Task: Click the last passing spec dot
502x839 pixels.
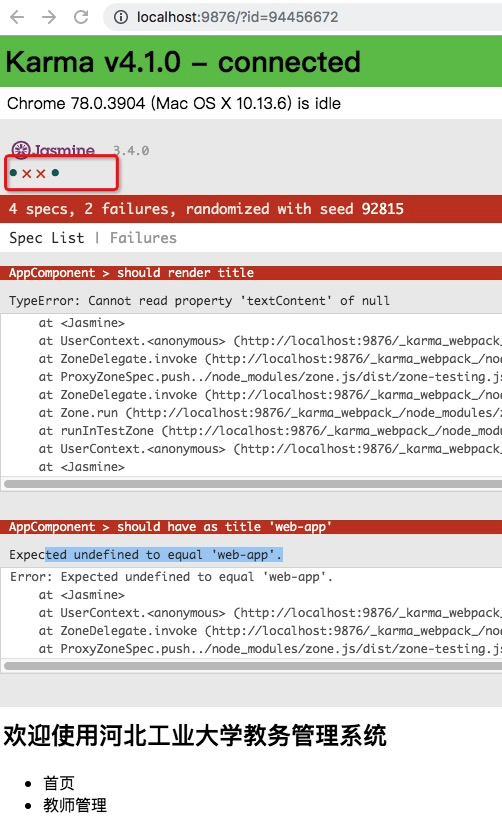Action: pos(55,173)
